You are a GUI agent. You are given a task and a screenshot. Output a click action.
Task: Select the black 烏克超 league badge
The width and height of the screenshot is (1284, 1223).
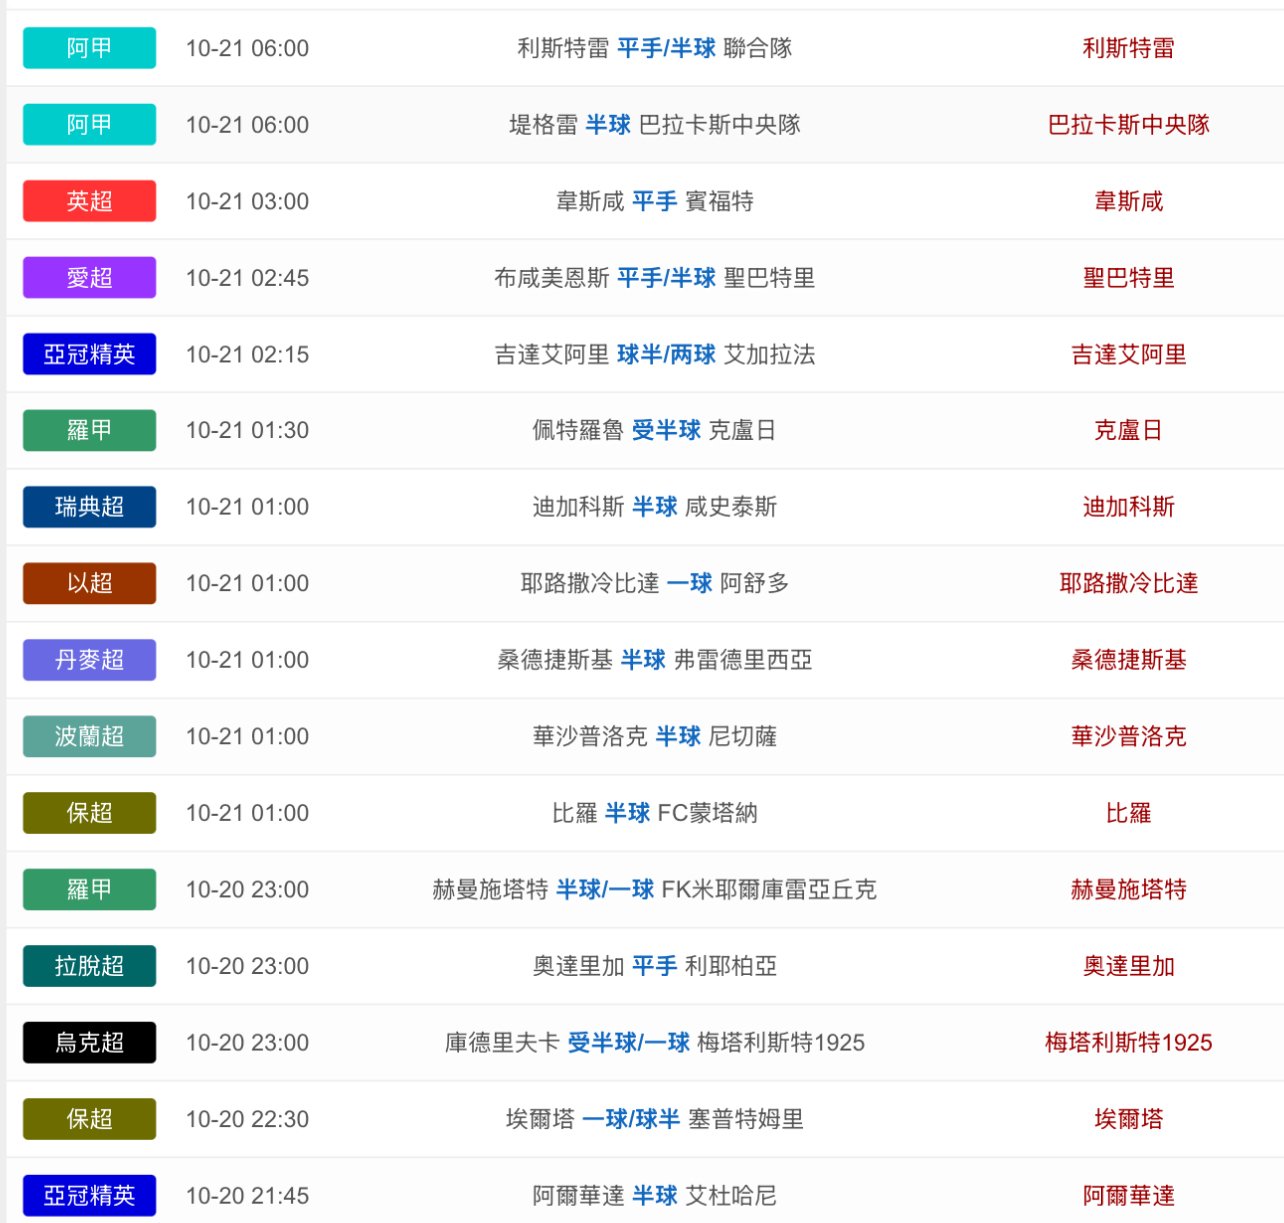tap(89, 1043)
